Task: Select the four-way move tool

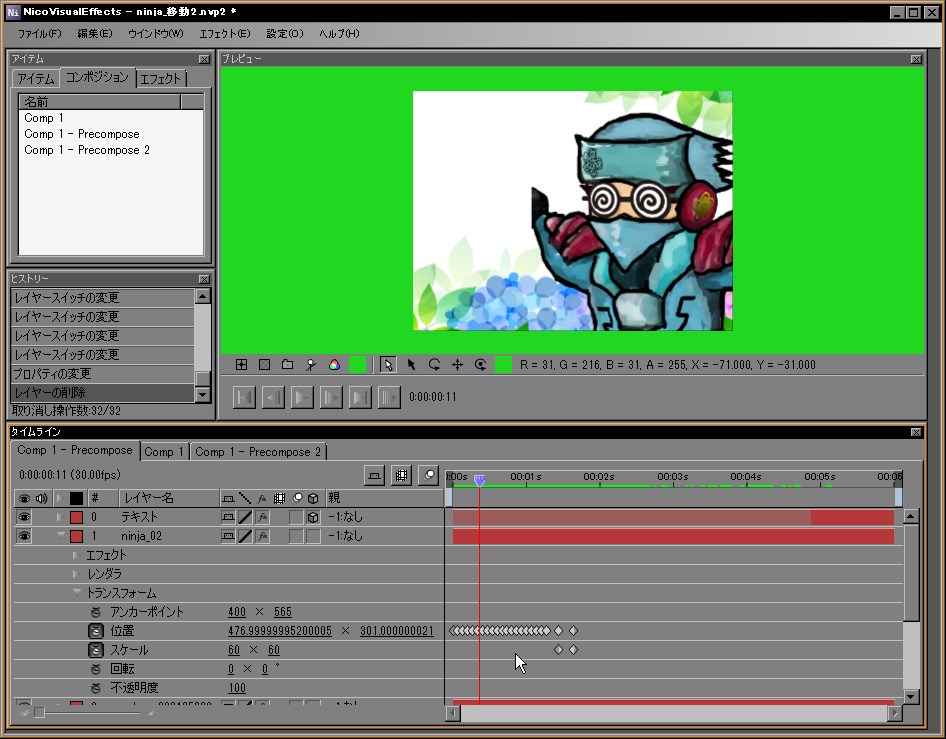Action: [457, 364]
